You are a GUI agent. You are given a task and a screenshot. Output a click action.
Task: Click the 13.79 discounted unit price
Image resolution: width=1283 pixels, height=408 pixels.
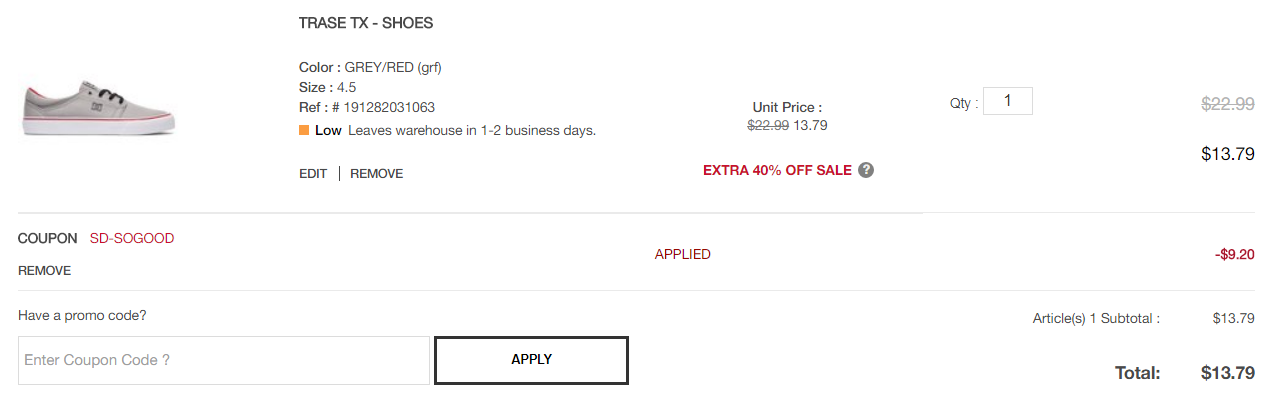click(x=810, y=126)
